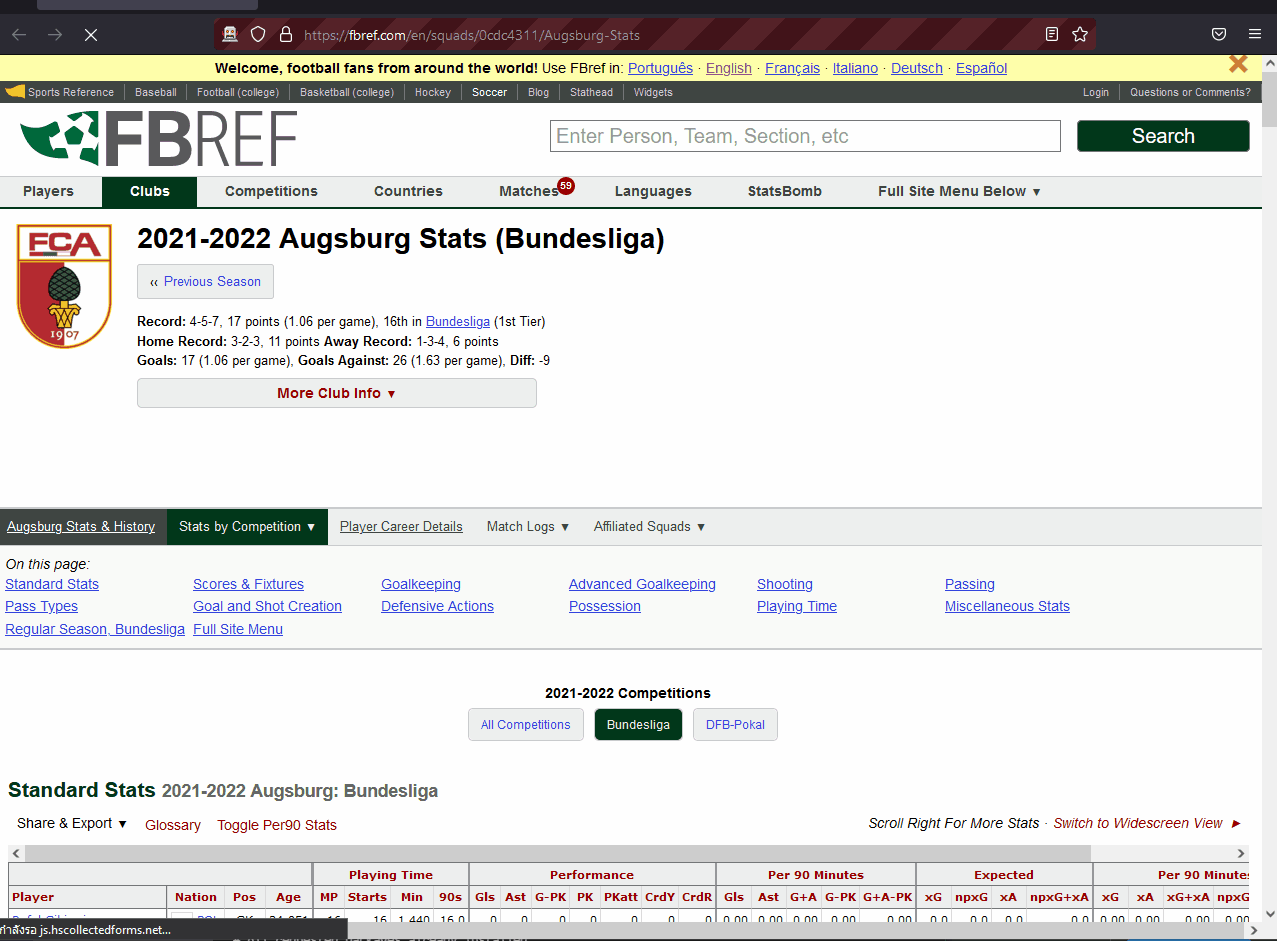Image resolution: width=1277 pixels, height=941 pixels.
Task: Expand Match Logs dropdown
Action: (x=528, y=526)
